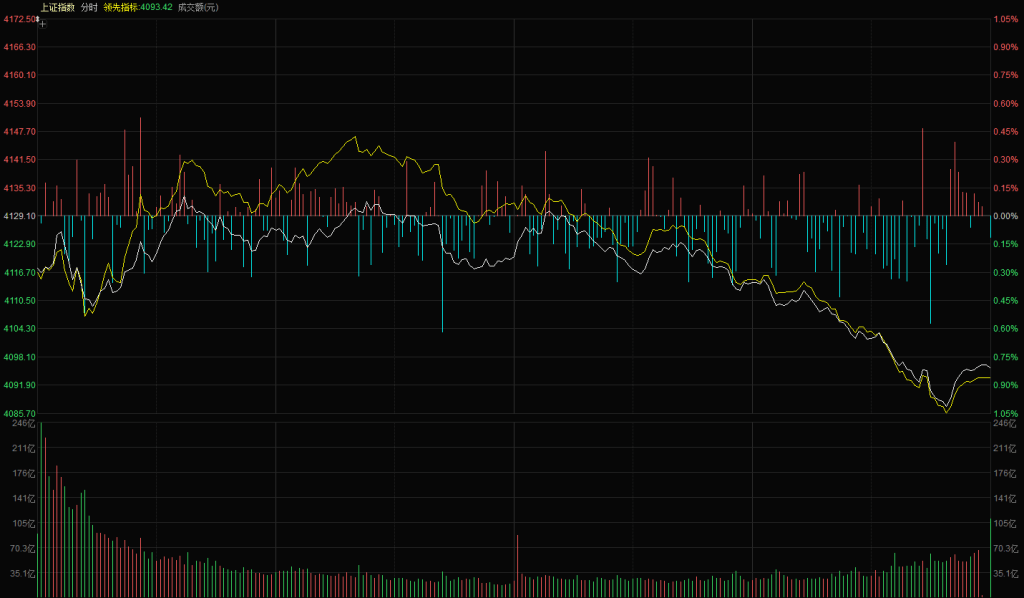This screenshot has height=598, width=1024.
Task: Select the 分时 chart mode label
Action: (89, 7)
